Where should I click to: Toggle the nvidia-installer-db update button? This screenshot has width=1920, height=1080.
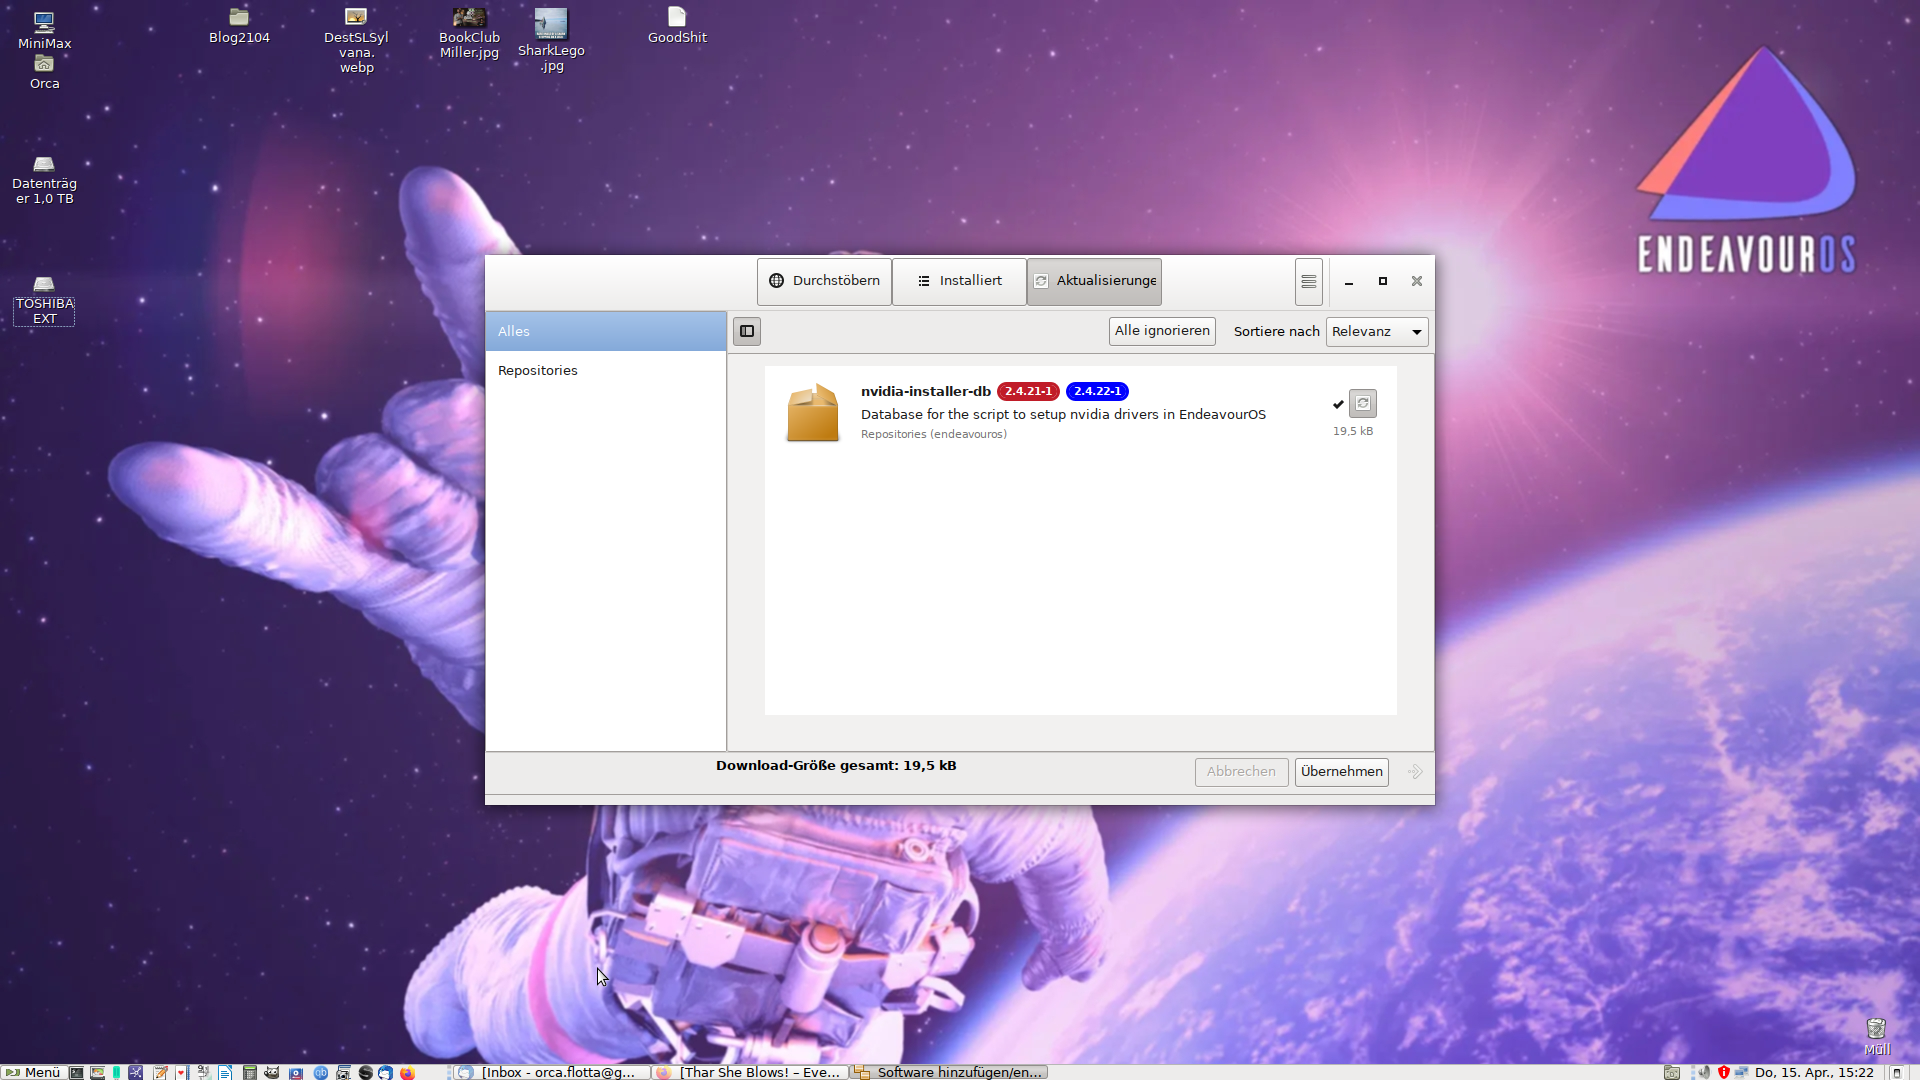coord(1363,403)
